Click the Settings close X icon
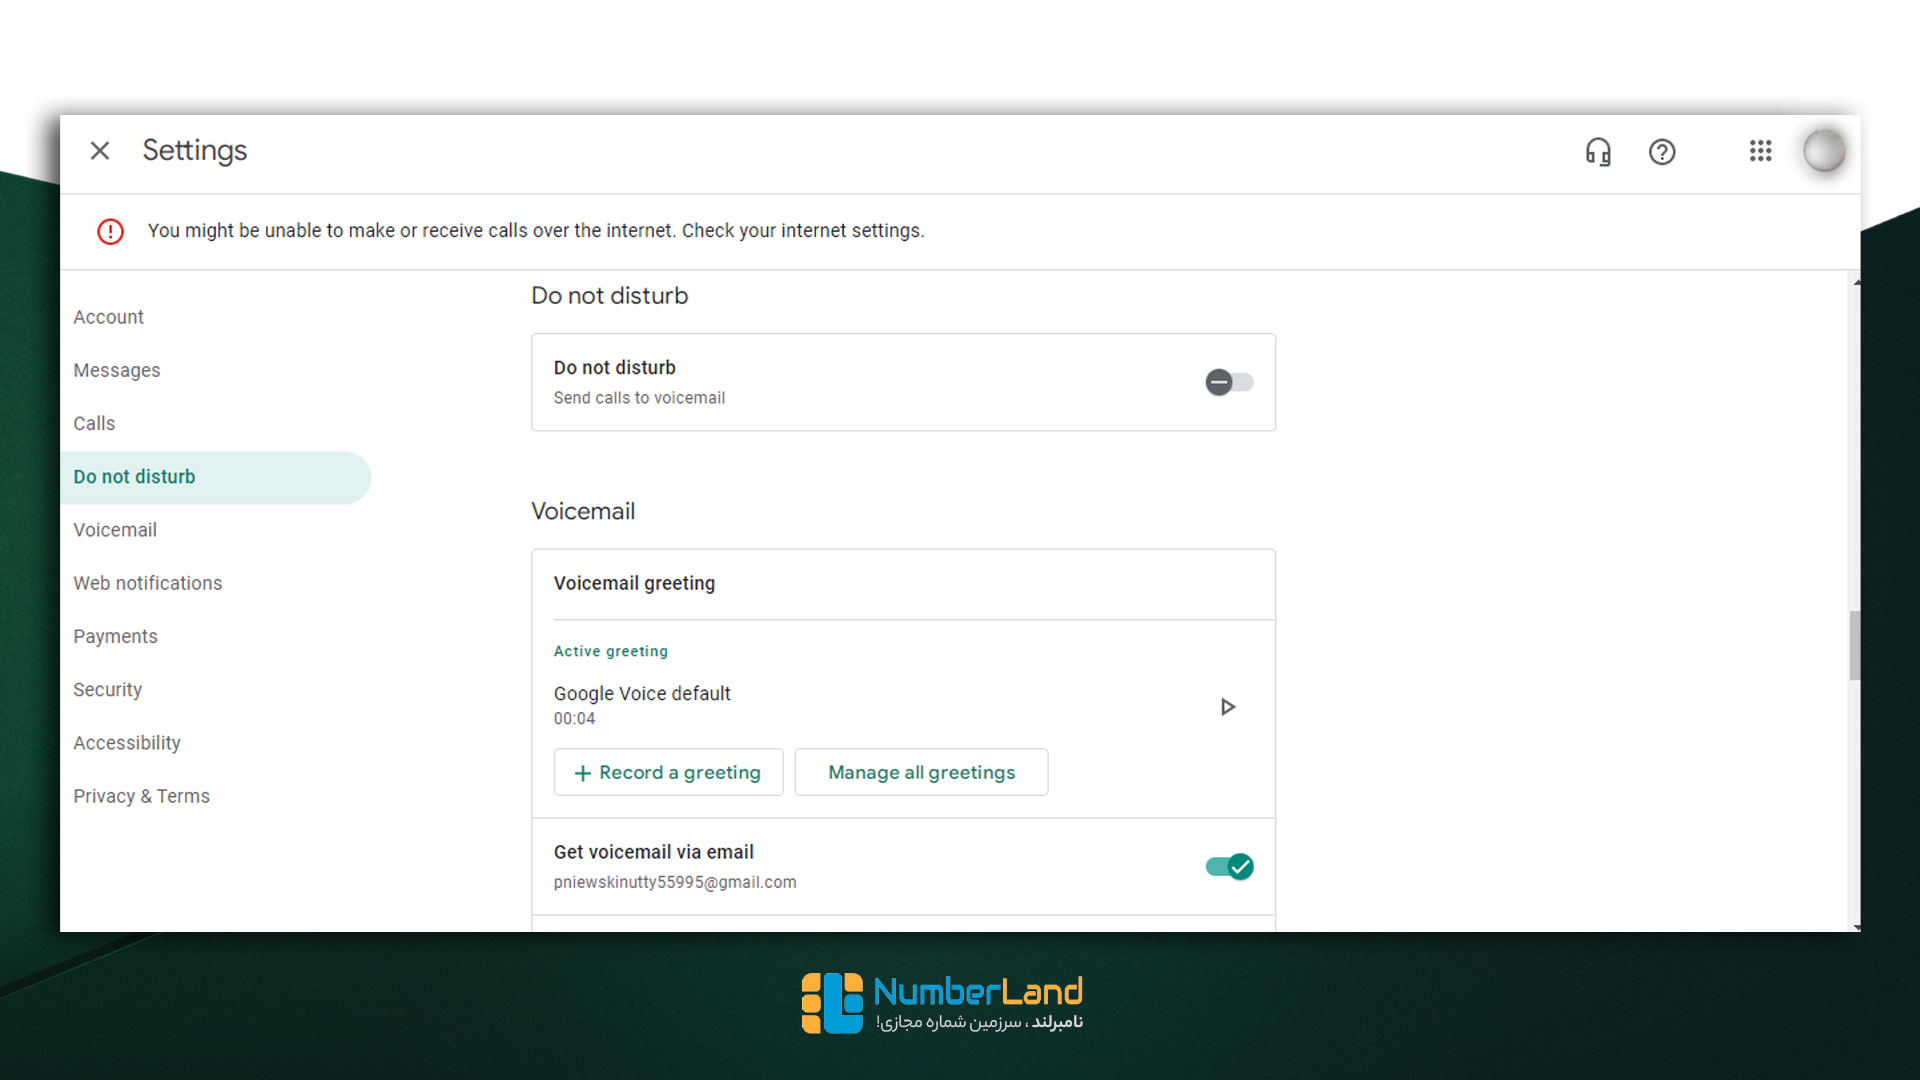1920x1080 pixels. [100, 150]
